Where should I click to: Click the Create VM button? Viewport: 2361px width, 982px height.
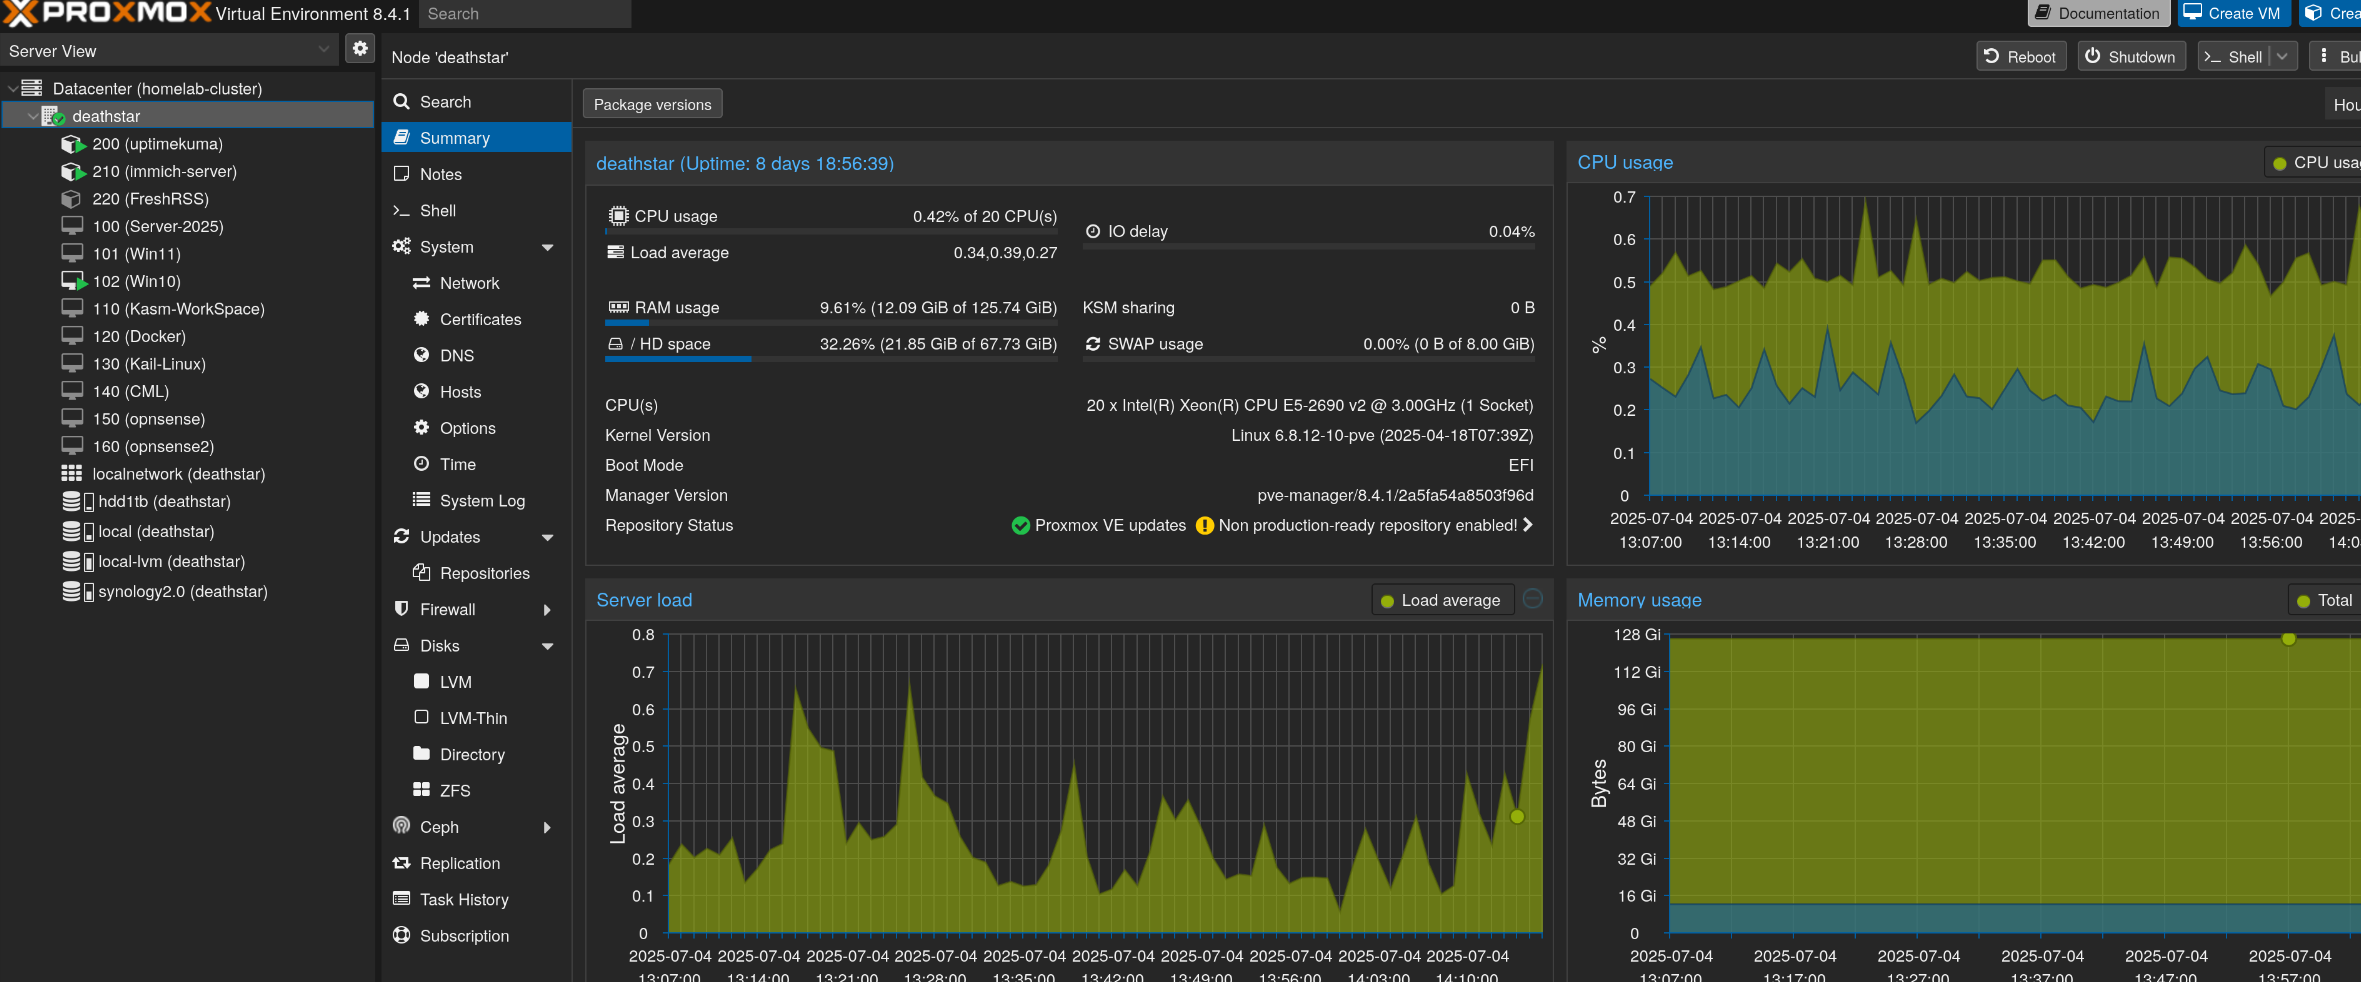coord(2233,13)
